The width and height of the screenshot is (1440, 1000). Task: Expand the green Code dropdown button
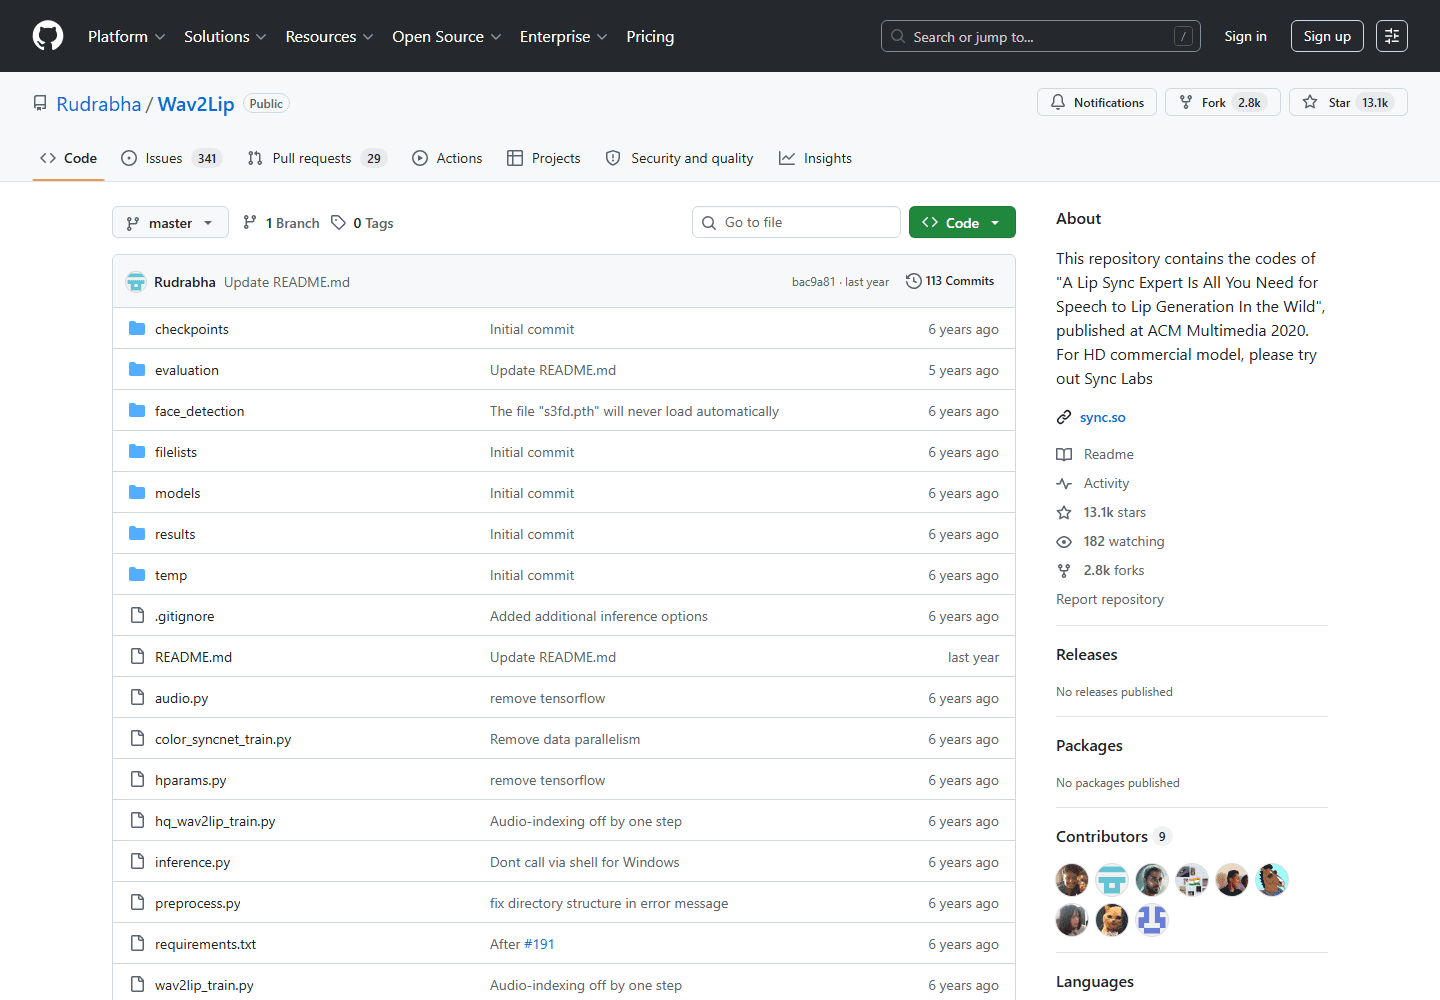tap(962, 222)
